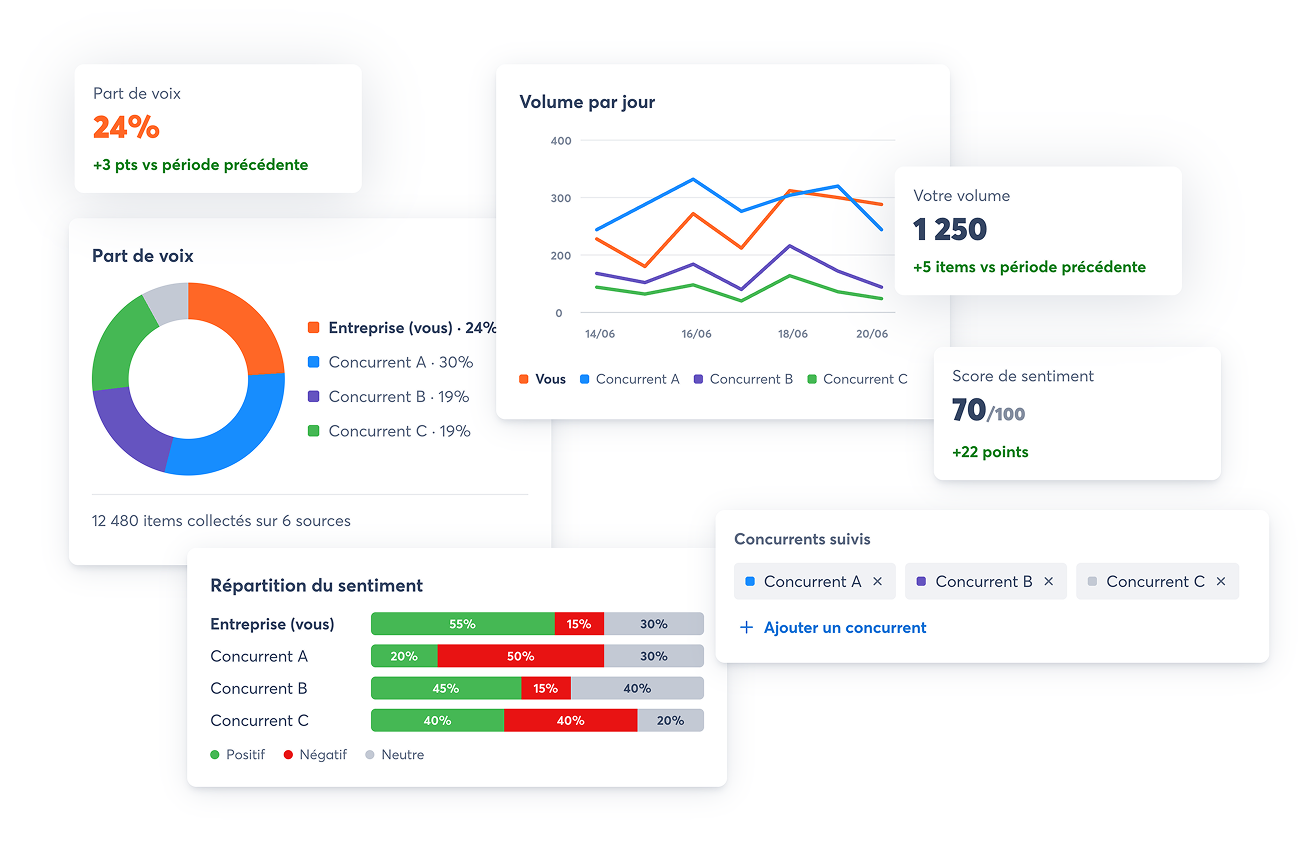
Task: Click +3 pts vs période précédente text
Action: pos(201,165)
